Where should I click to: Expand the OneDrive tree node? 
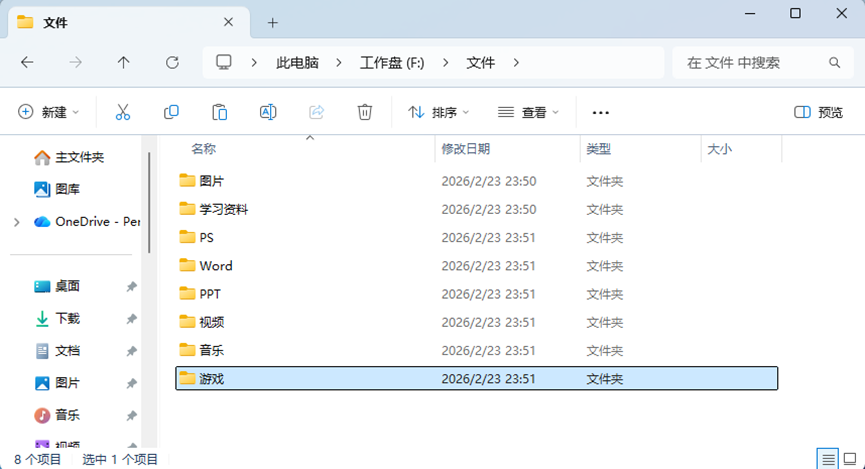tap(17, 222)
